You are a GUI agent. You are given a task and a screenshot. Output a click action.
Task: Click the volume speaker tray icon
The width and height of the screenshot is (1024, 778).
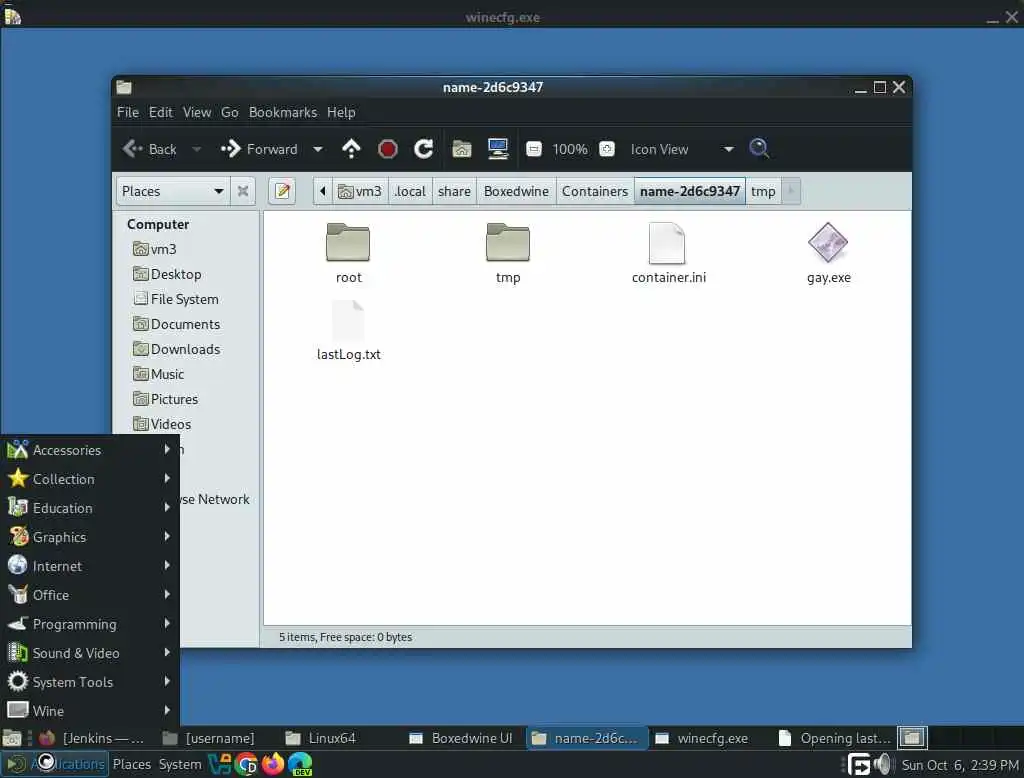click(x=882, y=764)
